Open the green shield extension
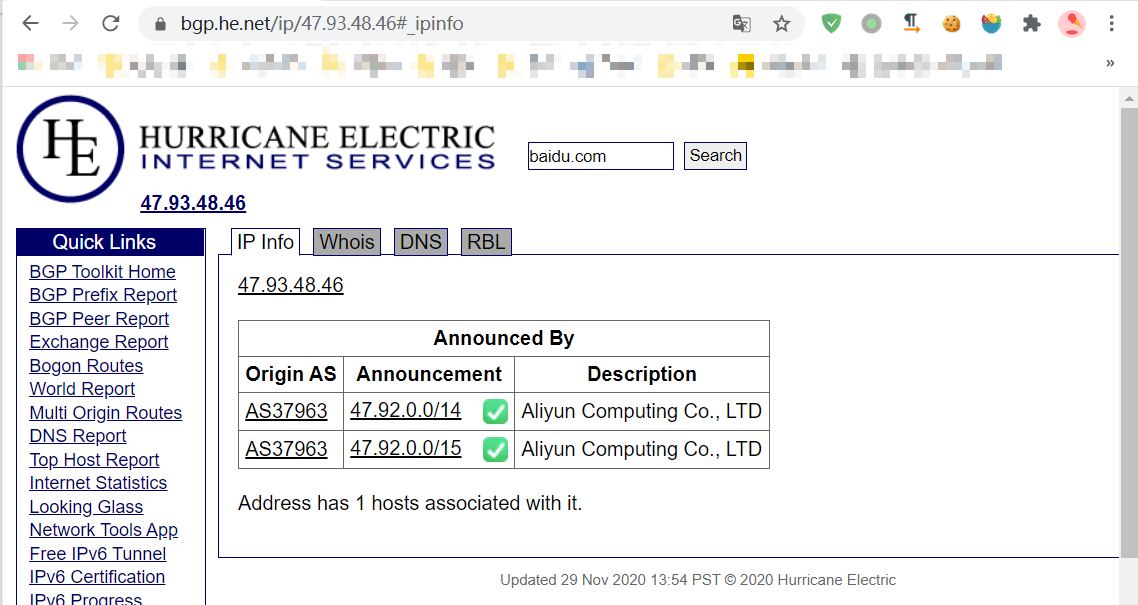This screenshot has height=605, width=1138. pyautogui.click(x=831, y=24)
